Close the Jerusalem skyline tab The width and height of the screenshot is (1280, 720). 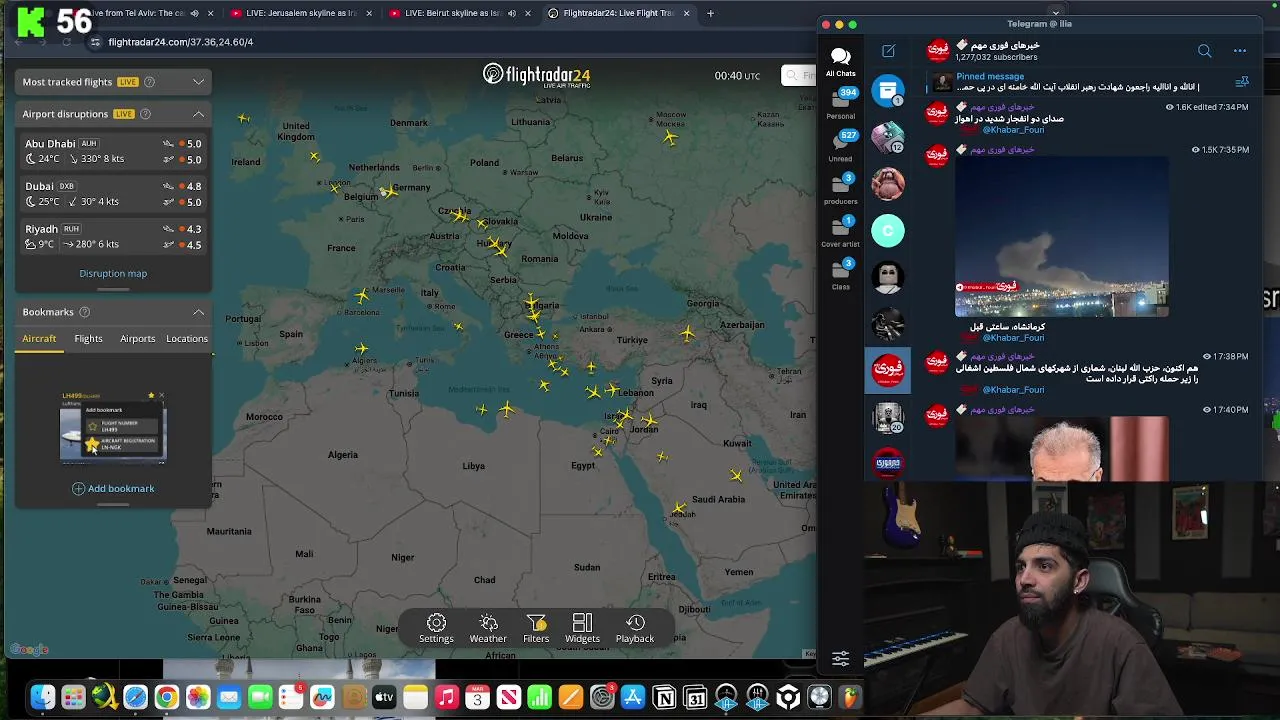369,13
